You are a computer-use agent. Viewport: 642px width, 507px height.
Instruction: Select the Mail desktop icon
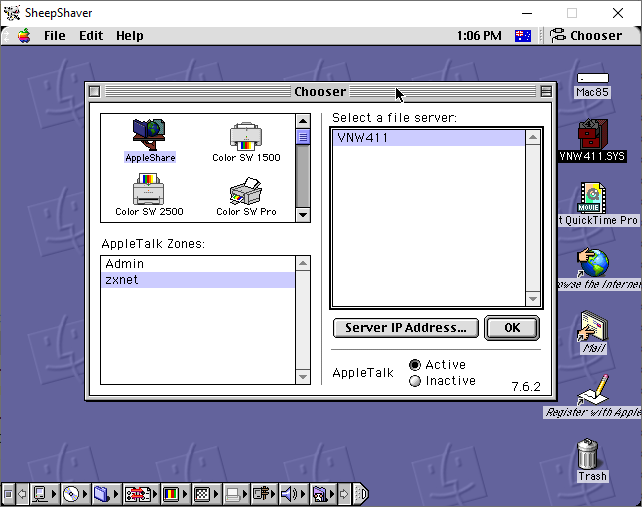(594, 332)
